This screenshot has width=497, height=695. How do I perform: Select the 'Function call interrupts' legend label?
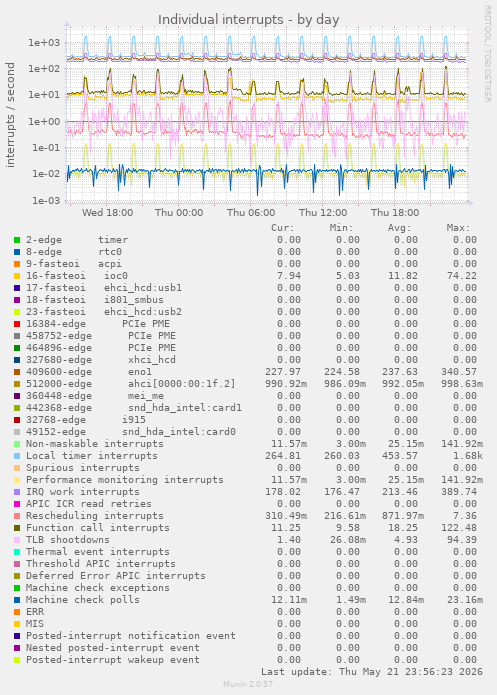tap(98, 528)
